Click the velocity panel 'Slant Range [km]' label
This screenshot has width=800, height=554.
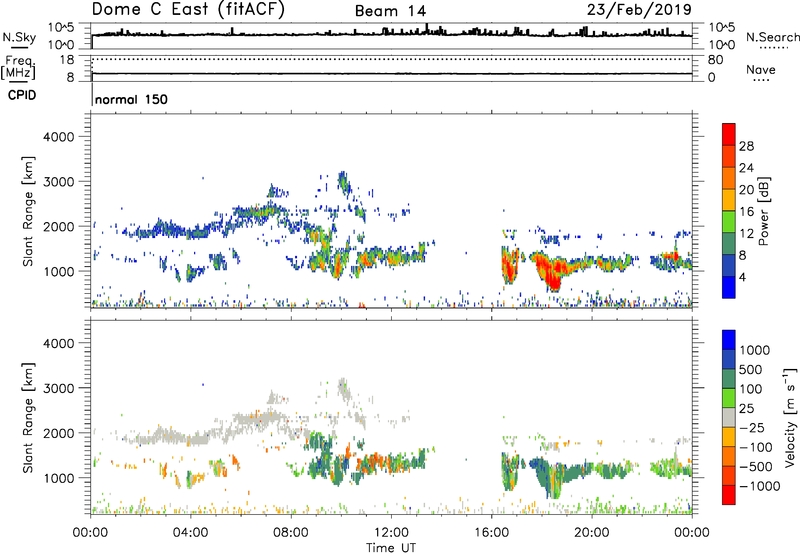28,418
